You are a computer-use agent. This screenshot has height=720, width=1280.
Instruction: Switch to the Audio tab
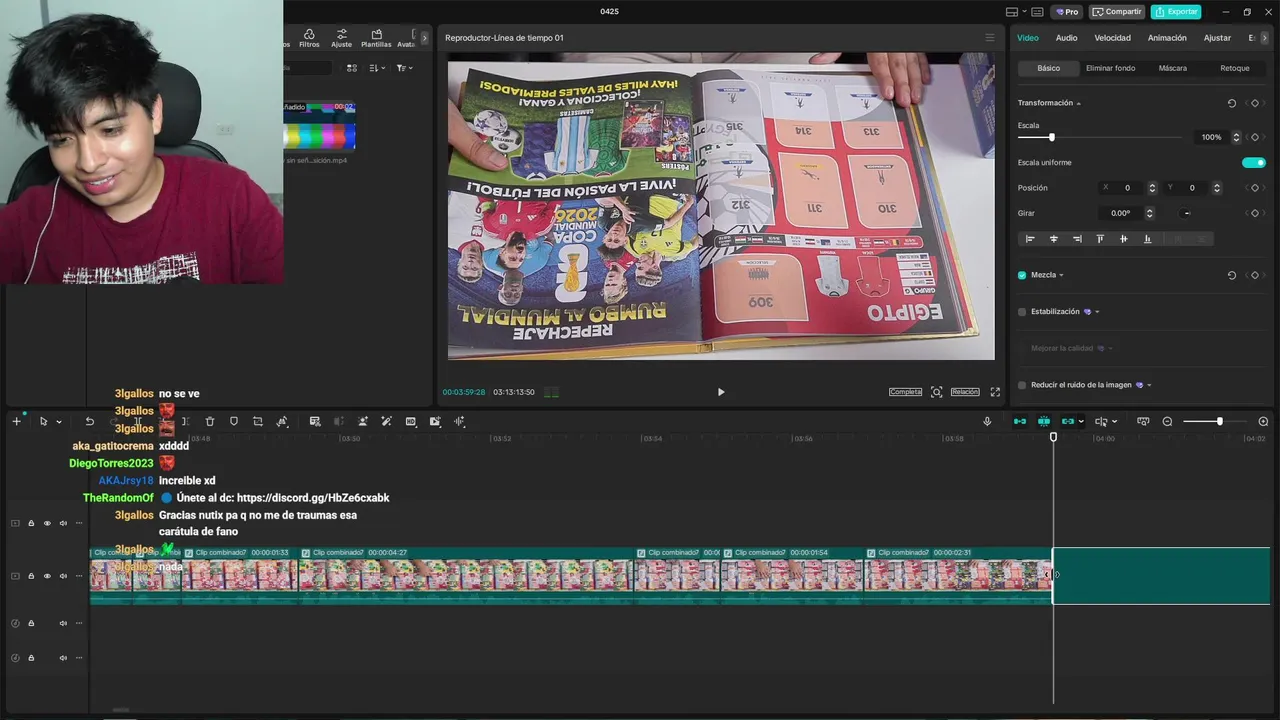(1066, 38)
